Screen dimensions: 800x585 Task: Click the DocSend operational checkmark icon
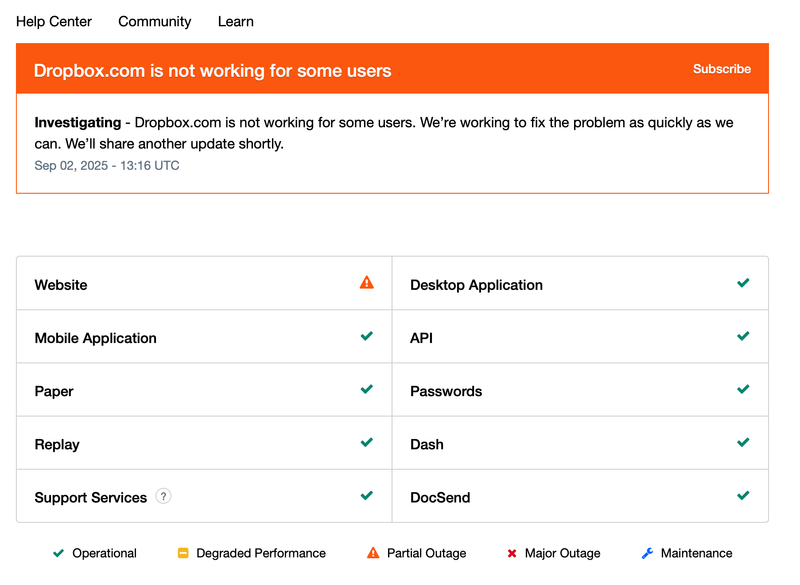(x=743, y=496)
